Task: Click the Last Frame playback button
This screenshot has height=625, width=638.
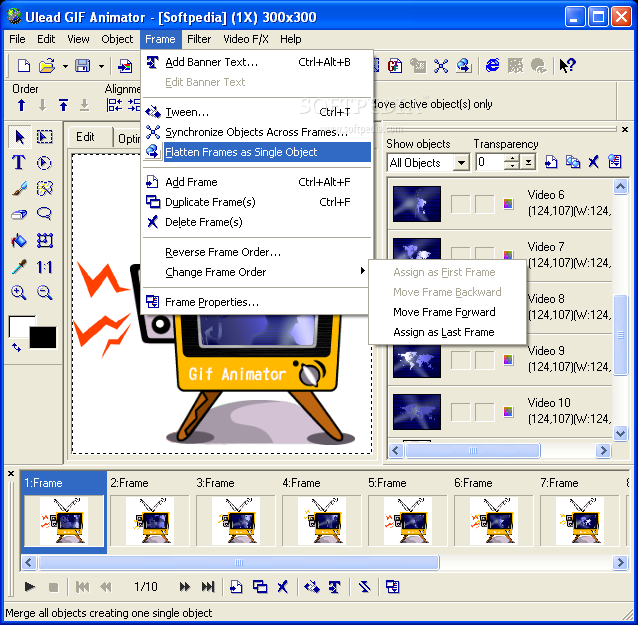Action: (x=208, y=586)
